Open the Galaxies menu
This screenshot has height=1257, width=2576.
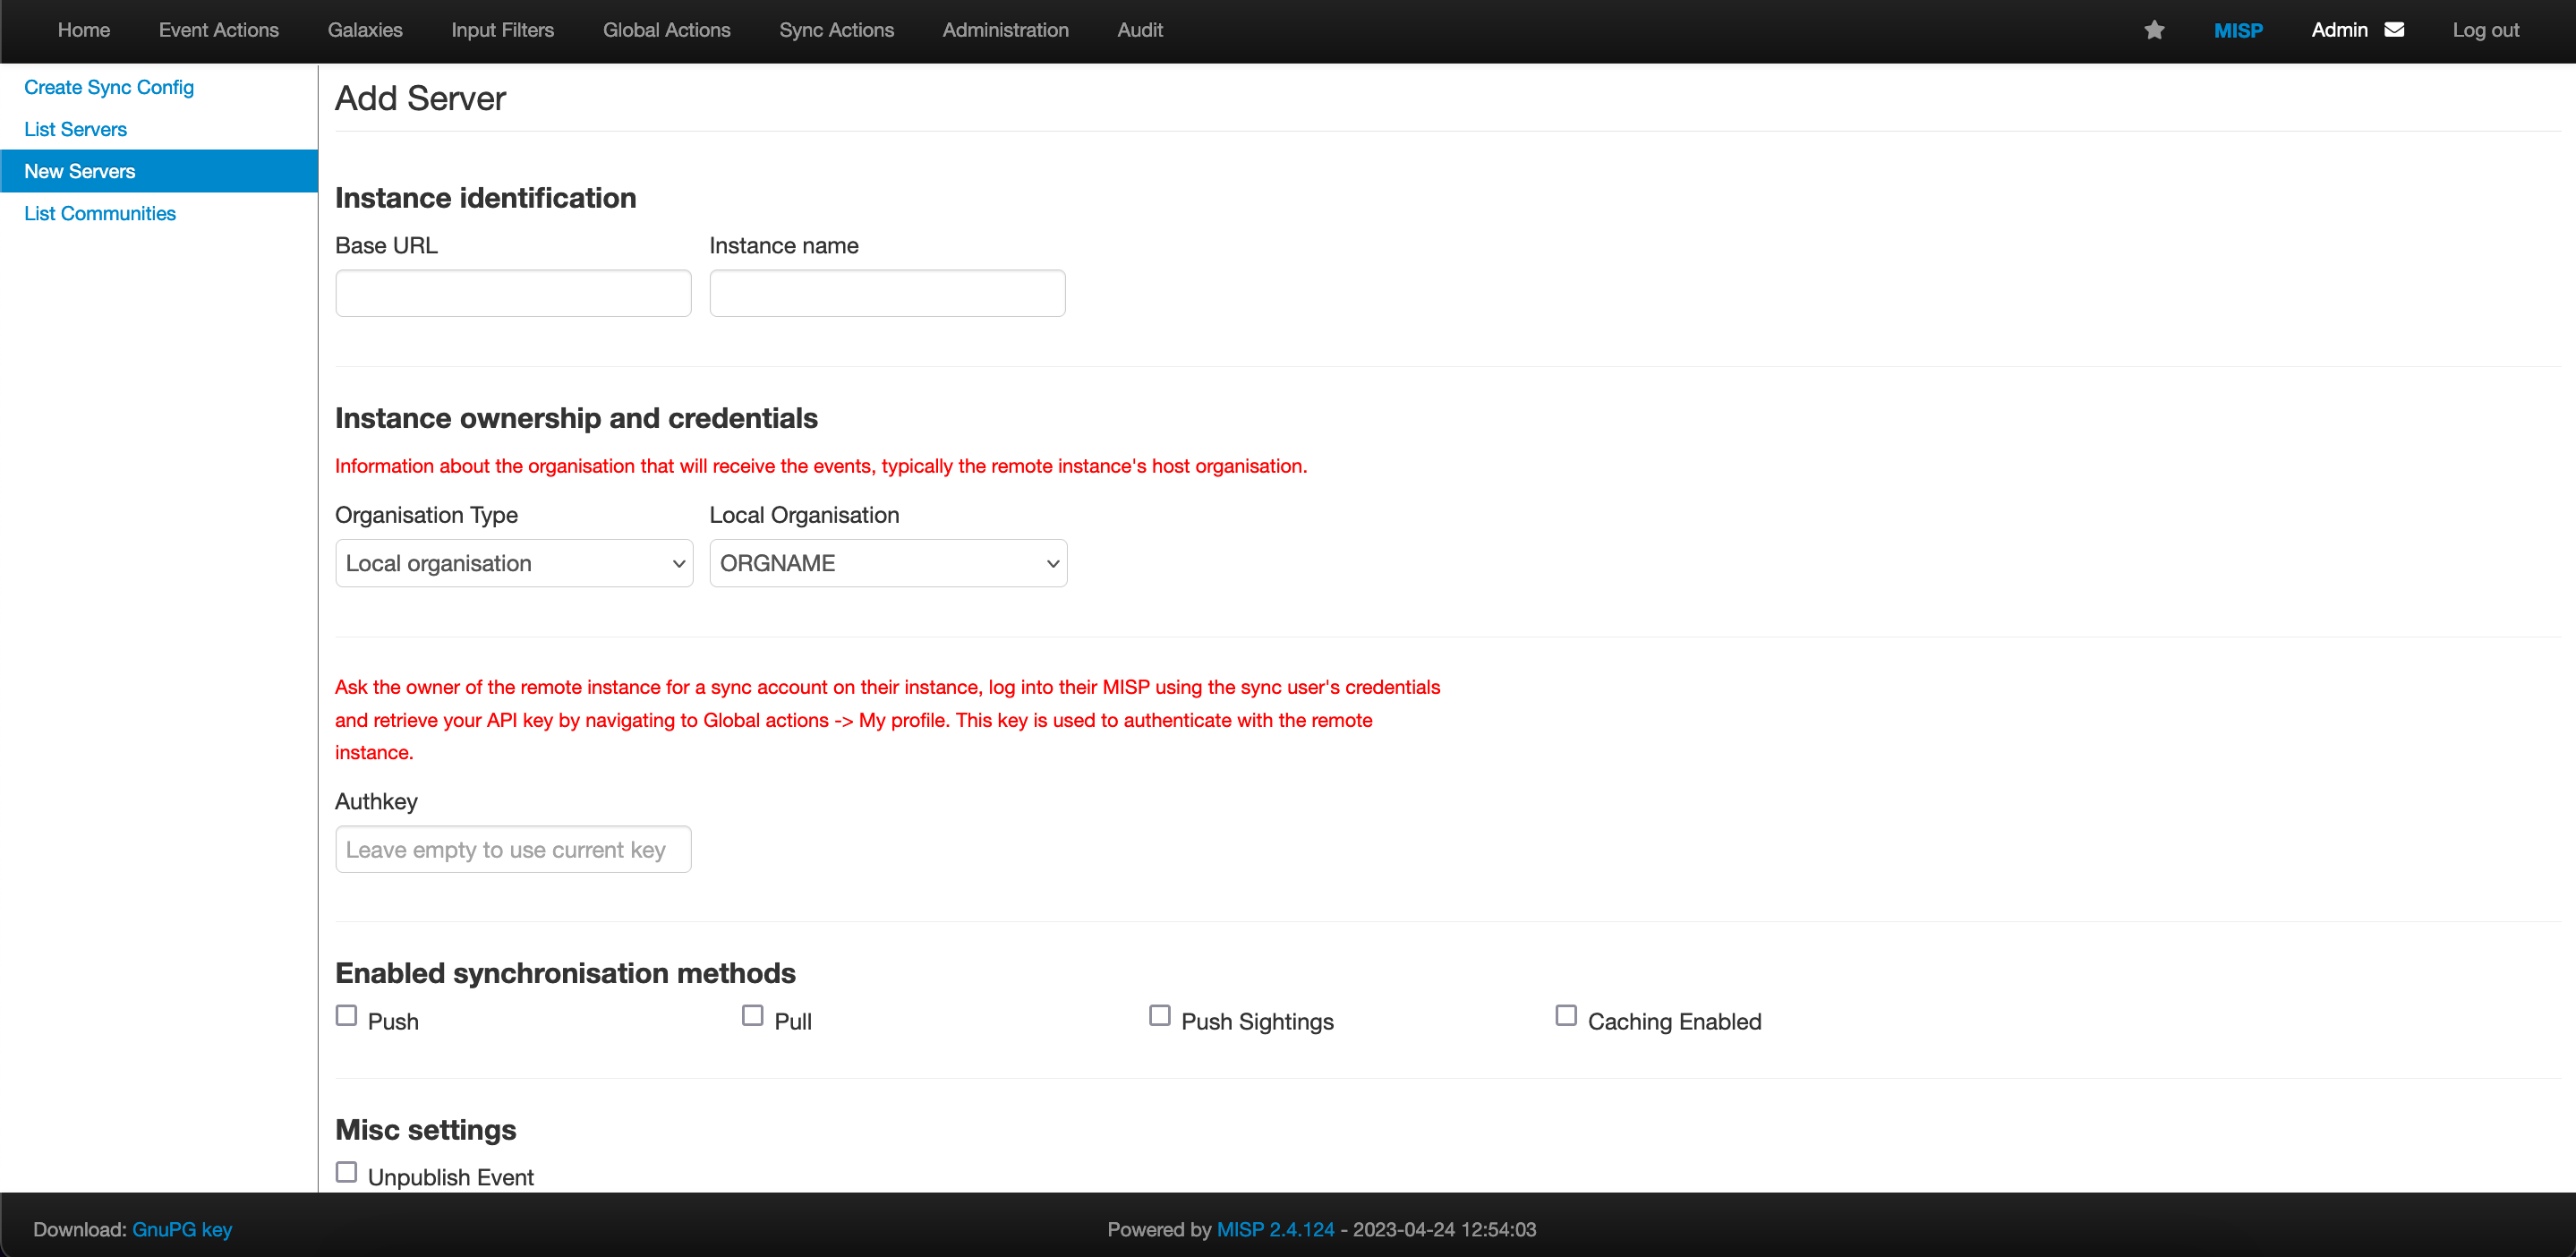[x=365, y=30]
